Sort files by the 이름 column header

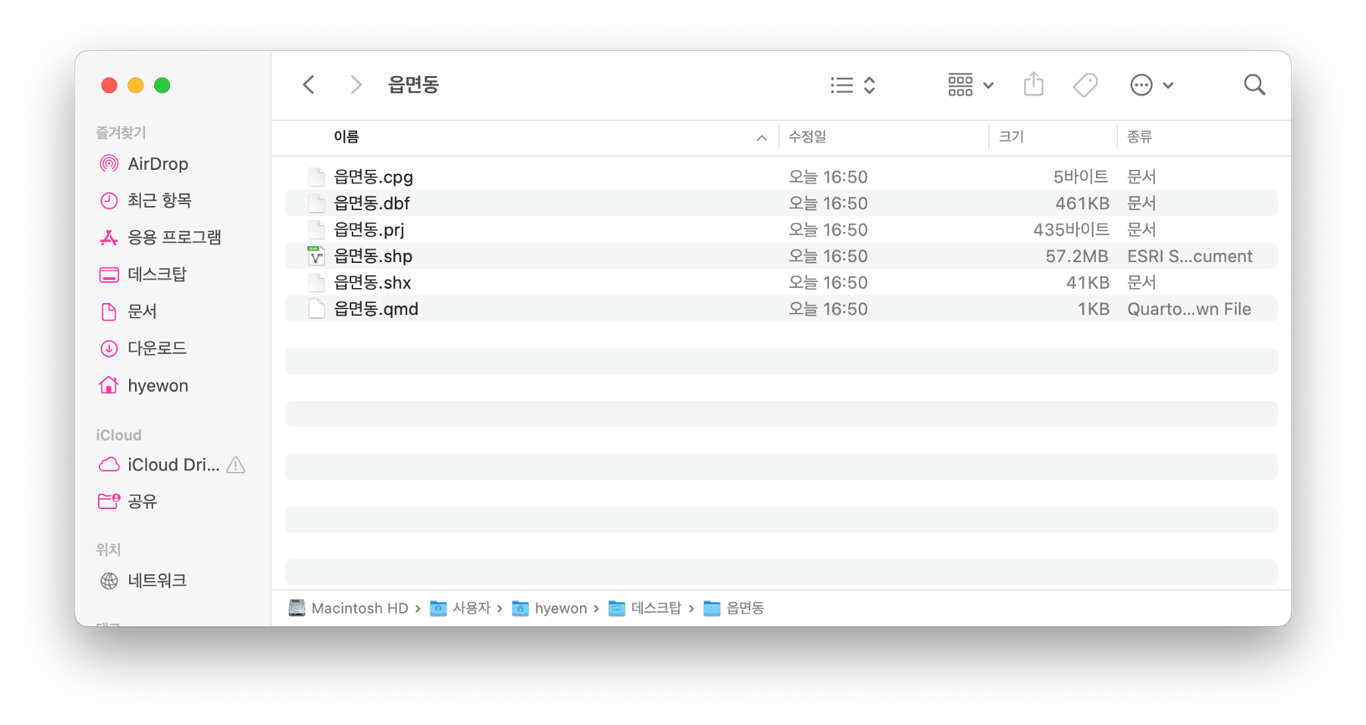coord(346,137)
